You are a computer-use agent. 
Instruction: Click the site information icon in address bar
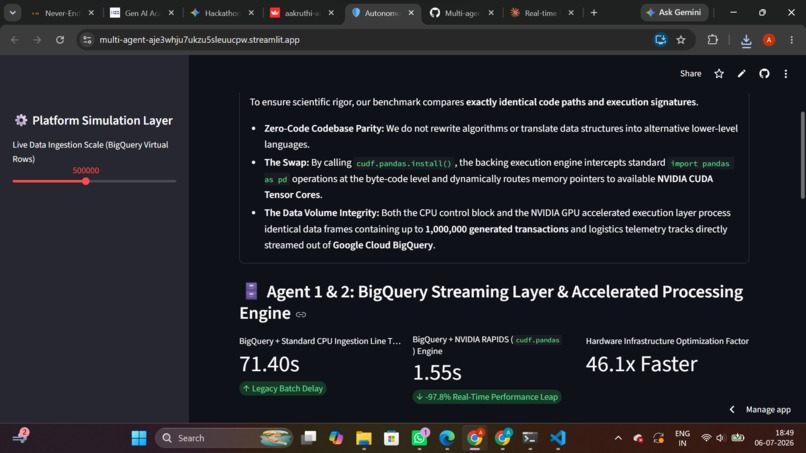pos(87,40)
